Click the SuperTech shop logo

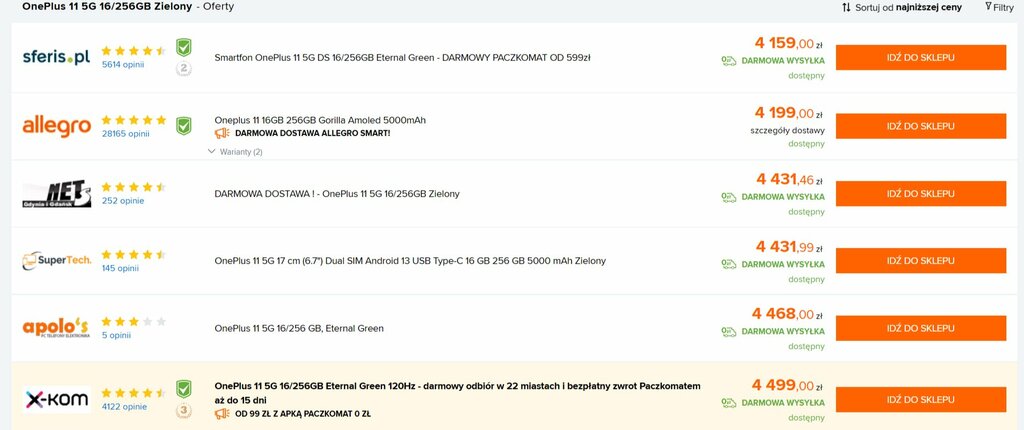coord(56,261)
